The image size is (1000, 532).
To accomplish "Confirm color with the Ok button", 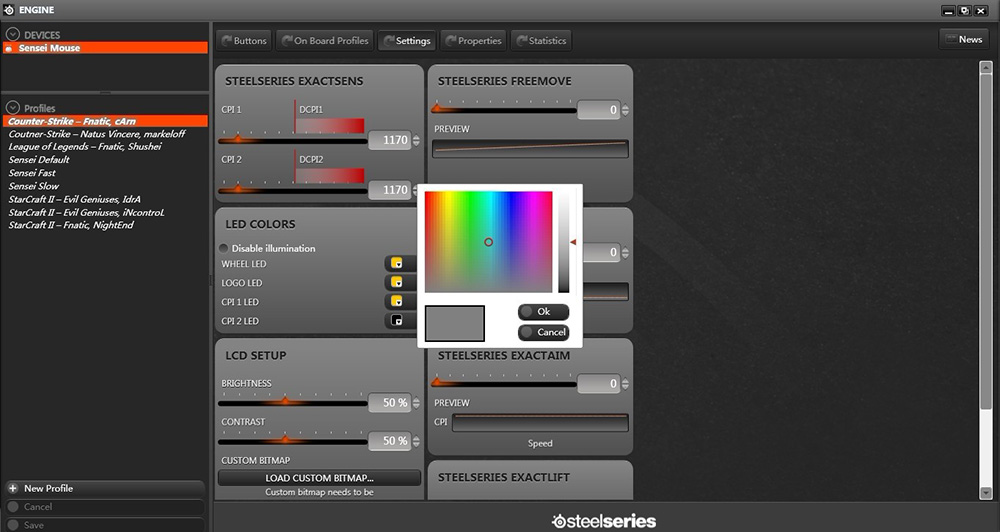I will coord(543,312).
